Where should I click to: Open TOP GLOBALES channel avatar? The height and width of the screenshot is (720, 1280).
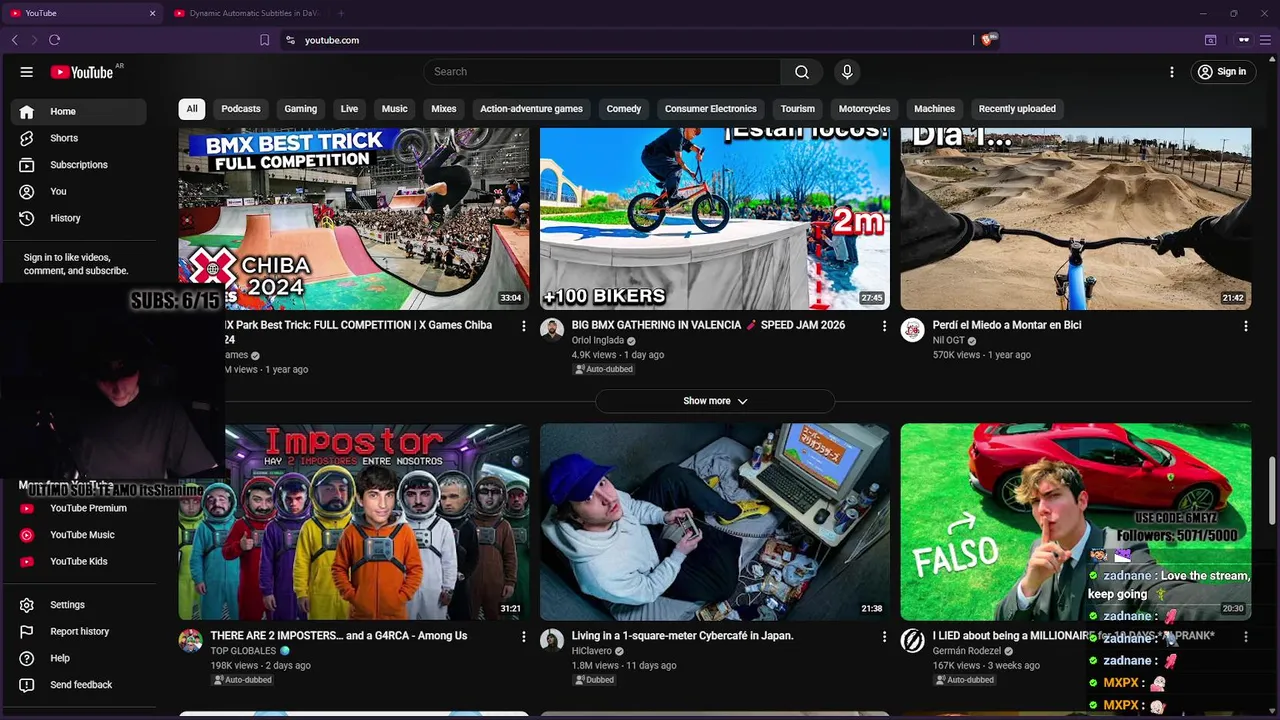point(191,641)
